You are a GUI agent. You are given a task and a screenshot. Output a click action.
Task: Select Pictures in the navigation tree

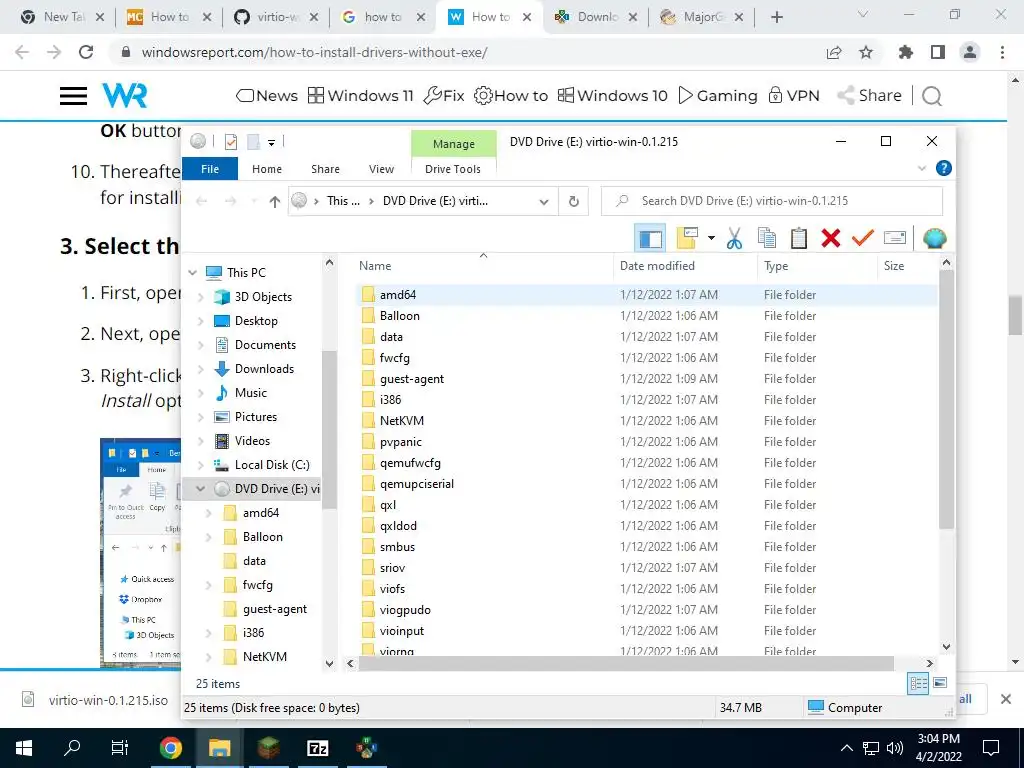click(255, 417)
